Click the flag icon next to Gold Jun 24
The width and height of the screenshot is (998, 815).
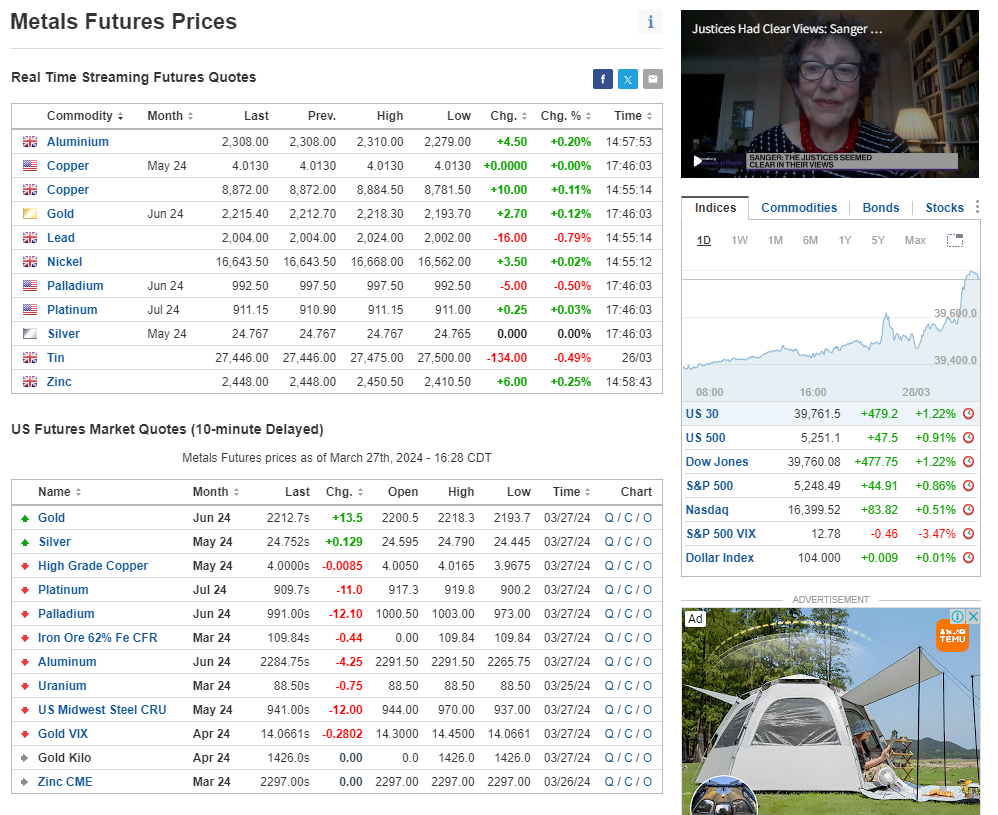point(30,214)
